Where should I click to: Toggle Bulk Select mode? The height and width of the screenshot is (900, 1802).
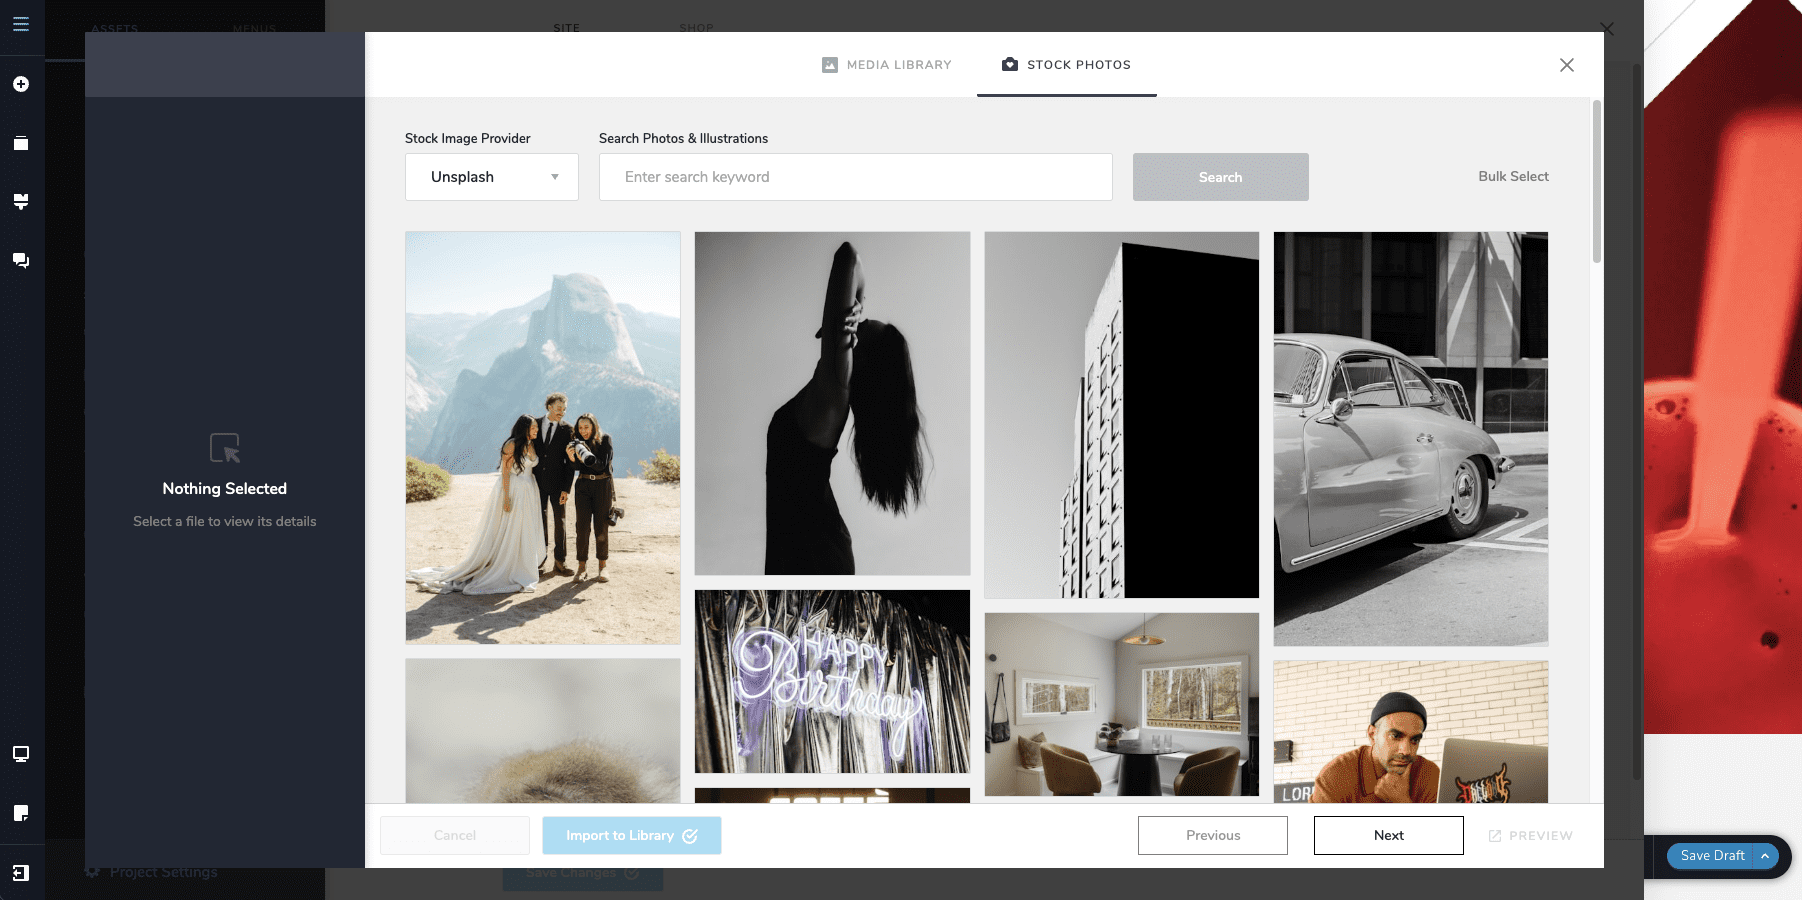(x=1513, y=176)
